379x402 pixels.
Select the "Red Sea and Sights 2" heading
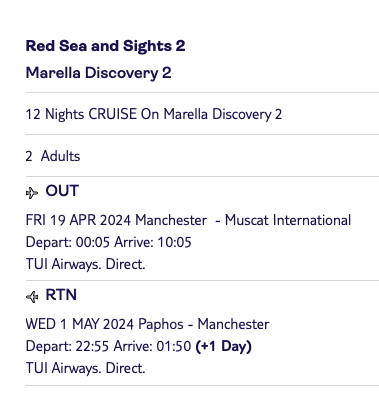(105, 46)
